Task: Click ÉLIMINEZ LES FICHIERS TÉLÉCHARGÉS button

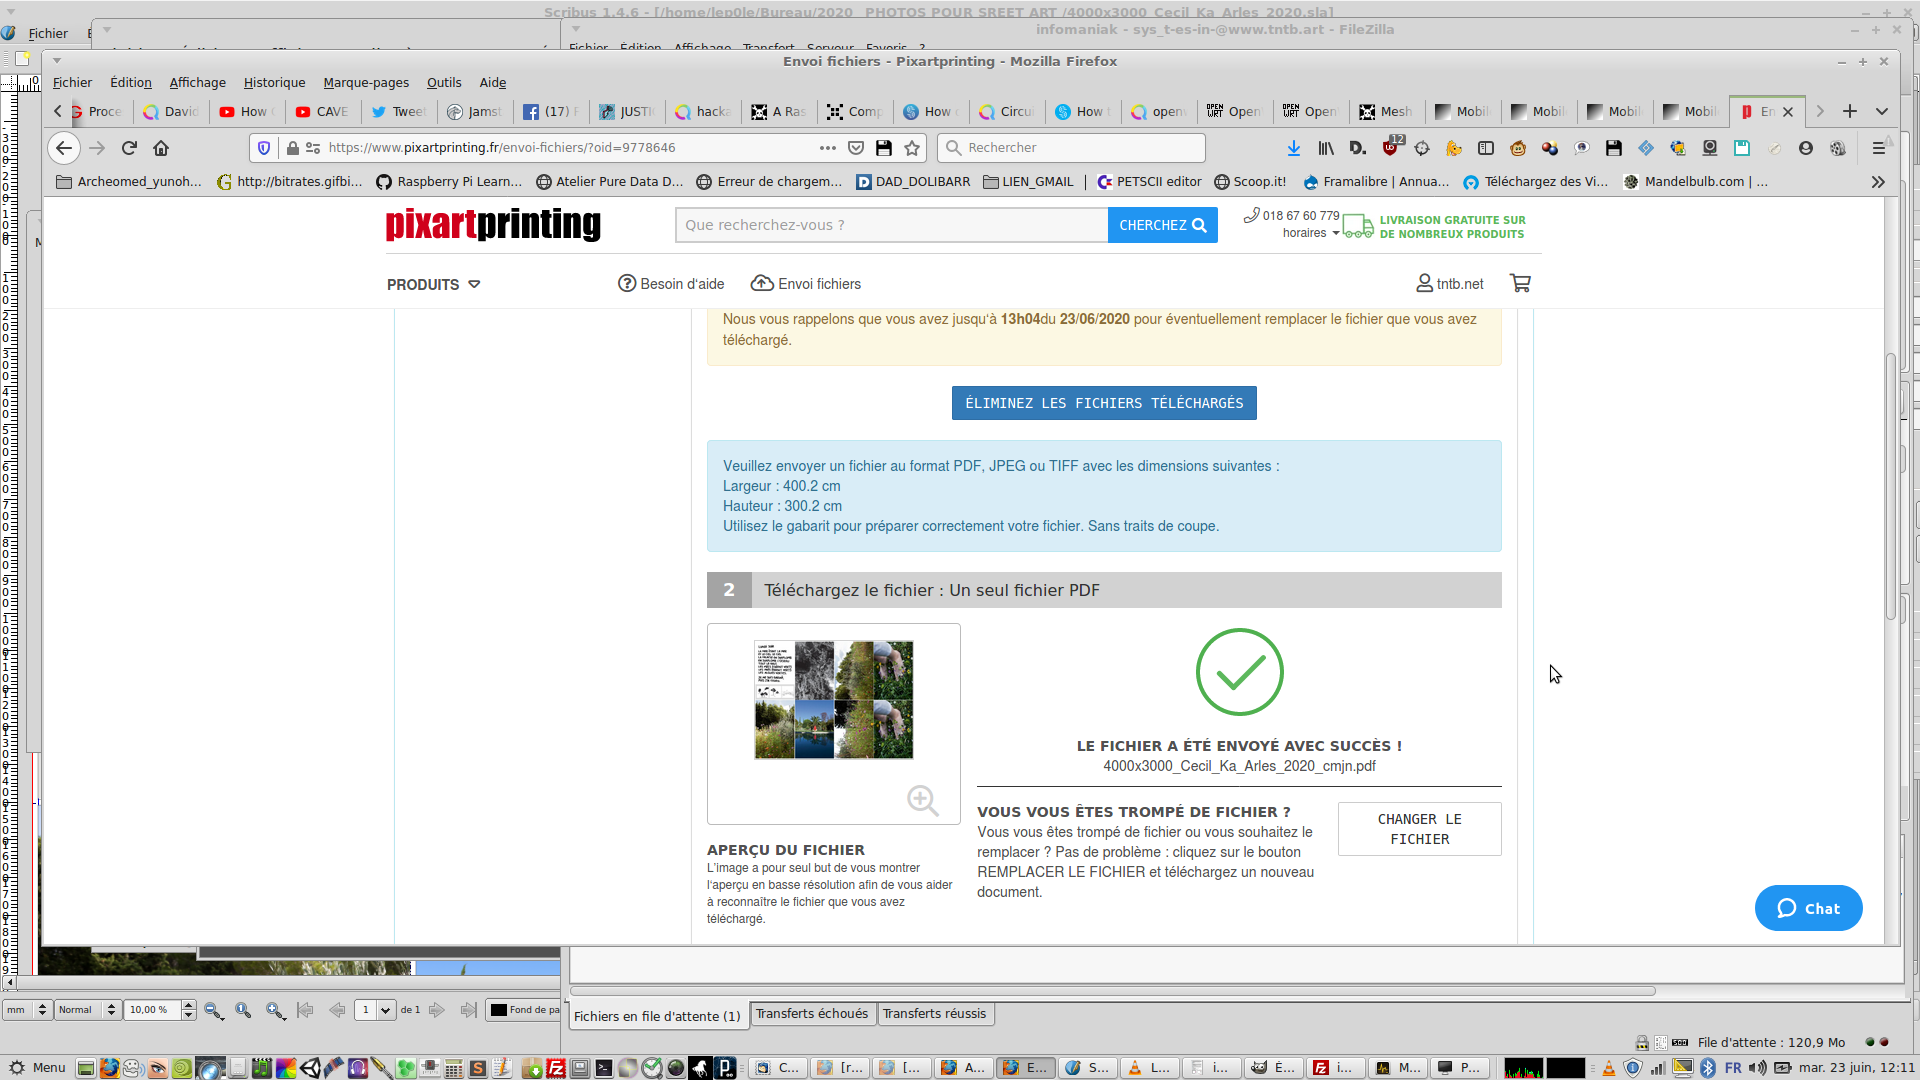Action: [1103, 403]
